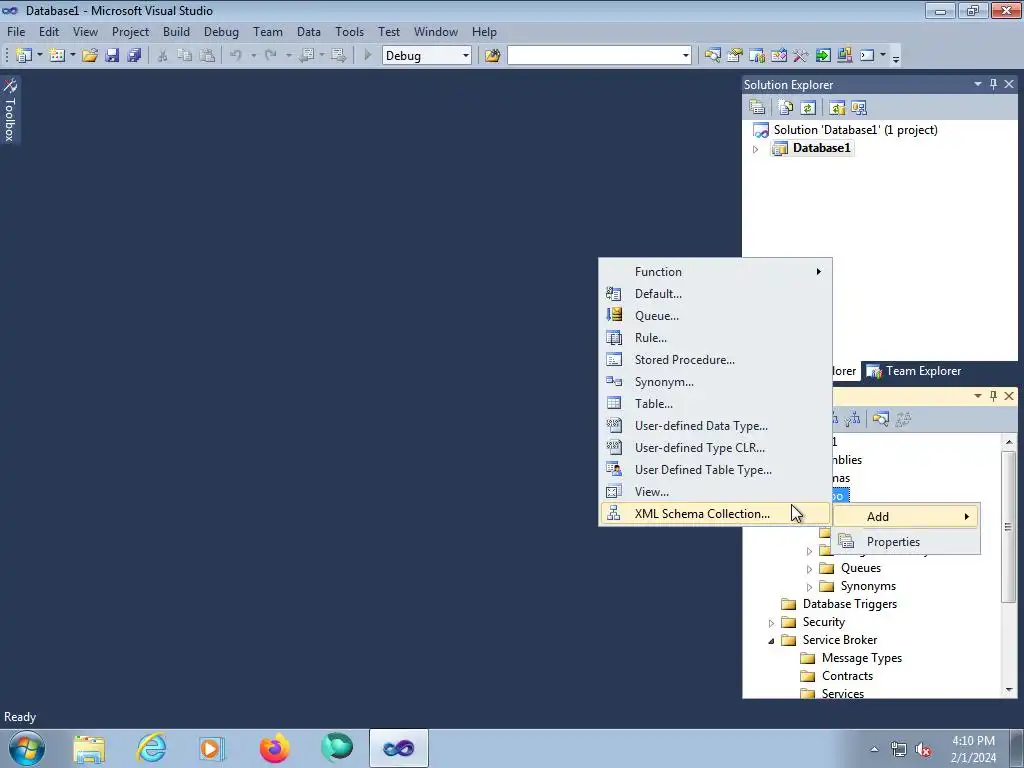Click the empty Find combo box field
The width and height of the screenshot is (1024, 768).
[593, 56]
